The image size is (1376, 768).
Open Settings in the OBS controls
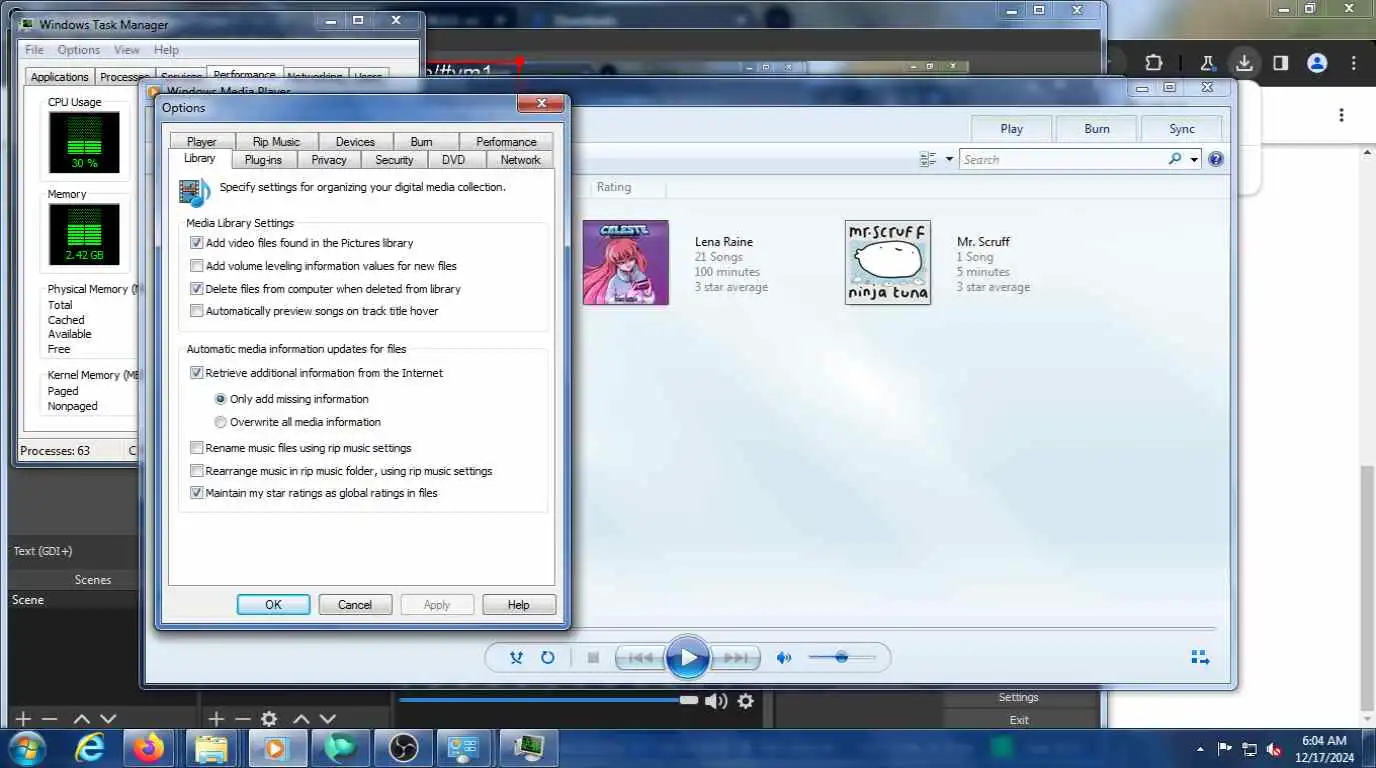(1018, 698)
